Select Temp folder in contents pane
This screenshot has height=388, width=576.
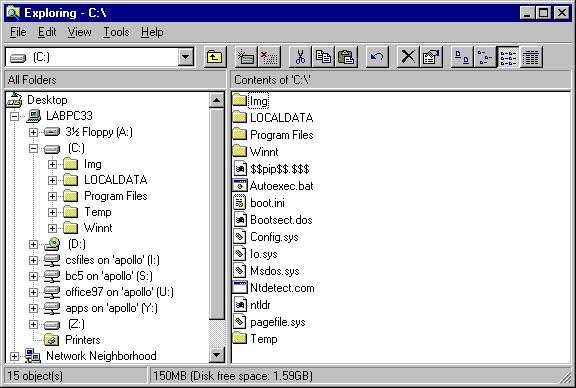click(x=255, y=338)
